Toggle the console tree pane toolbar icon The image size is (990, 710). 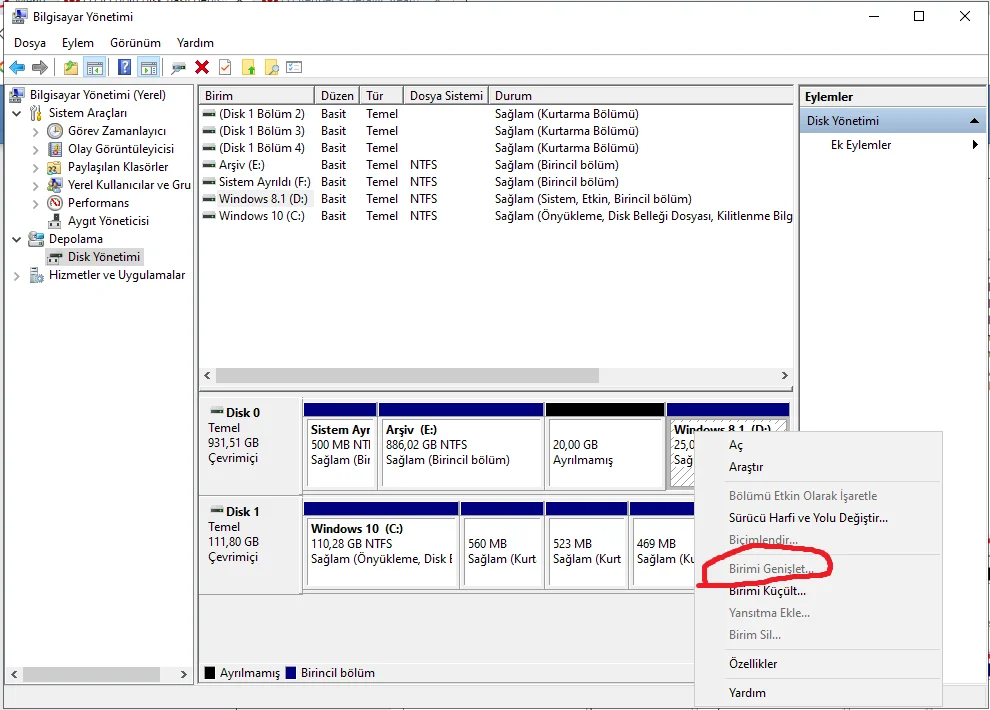click(x=95, y=67)
